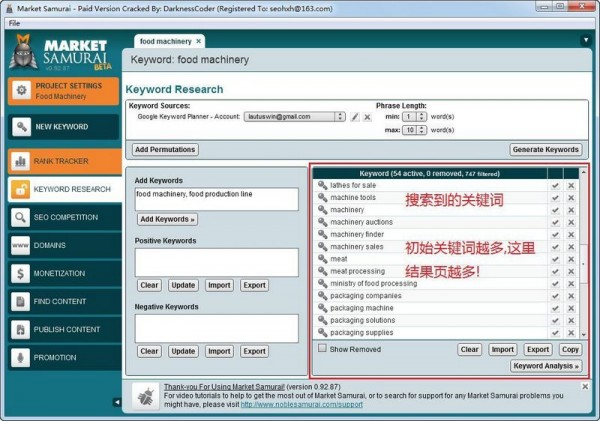Screen dimensions: 600x421
Task: Click the Keyword Analysis button
Action: click(546, 366)
